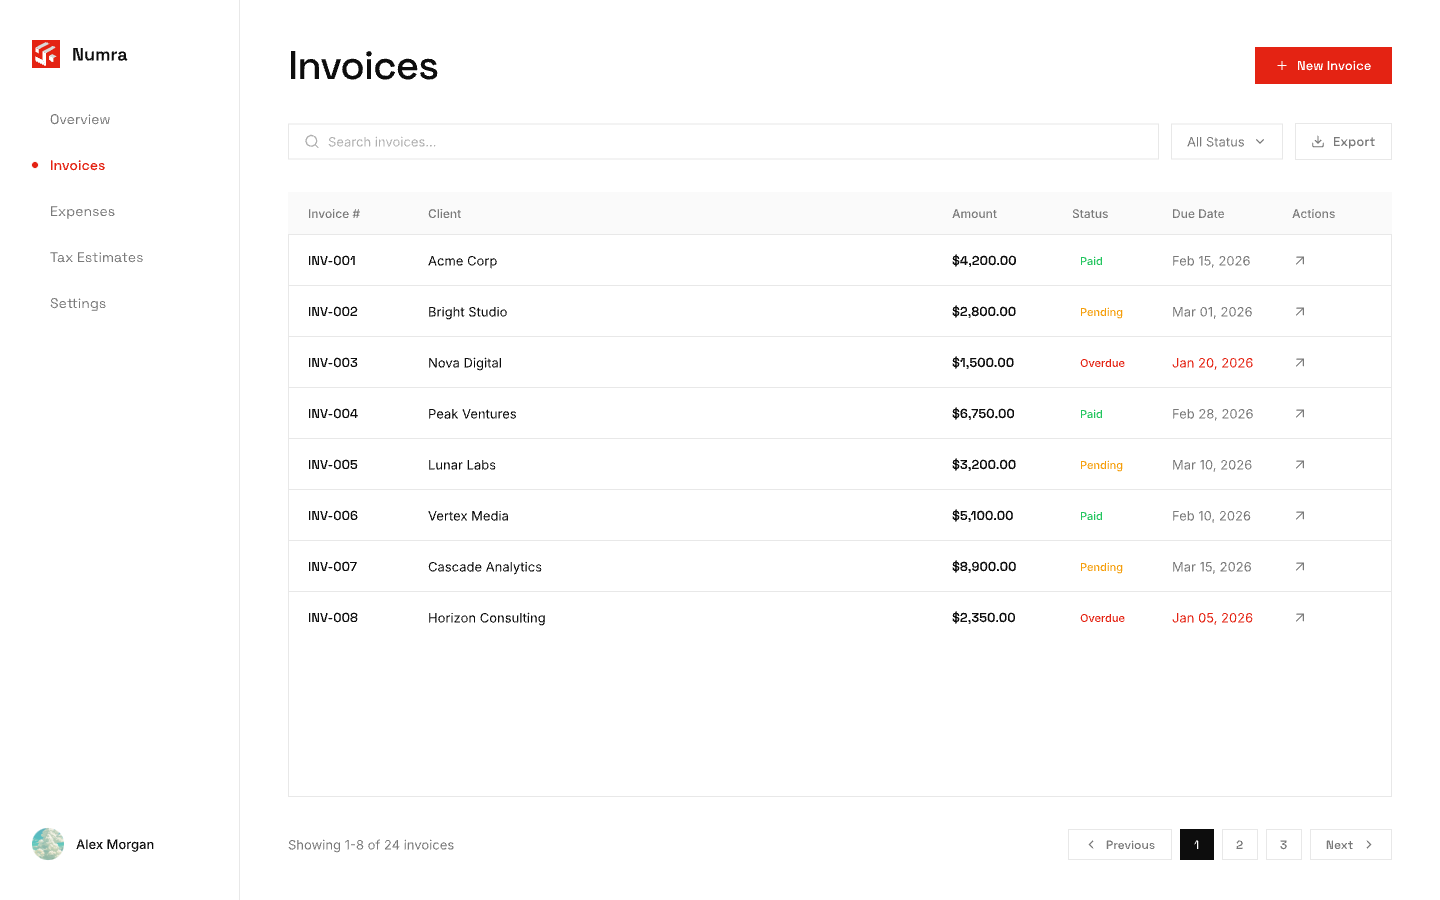Click the red active Invoices indicator dot
Screen dimensions: 1440x900
35,165
